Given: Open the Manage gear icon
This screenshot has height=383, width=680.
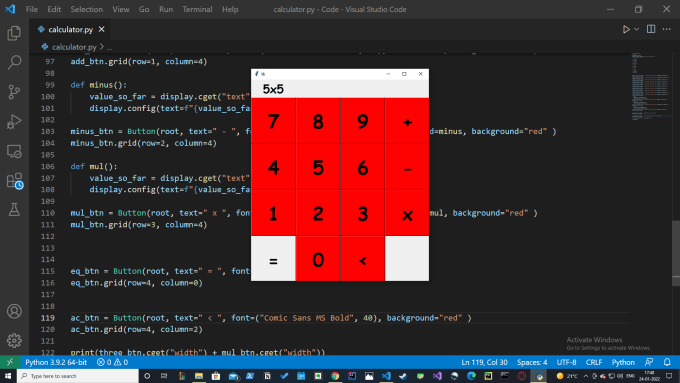Looking at the screenshot, I should 14,340.
